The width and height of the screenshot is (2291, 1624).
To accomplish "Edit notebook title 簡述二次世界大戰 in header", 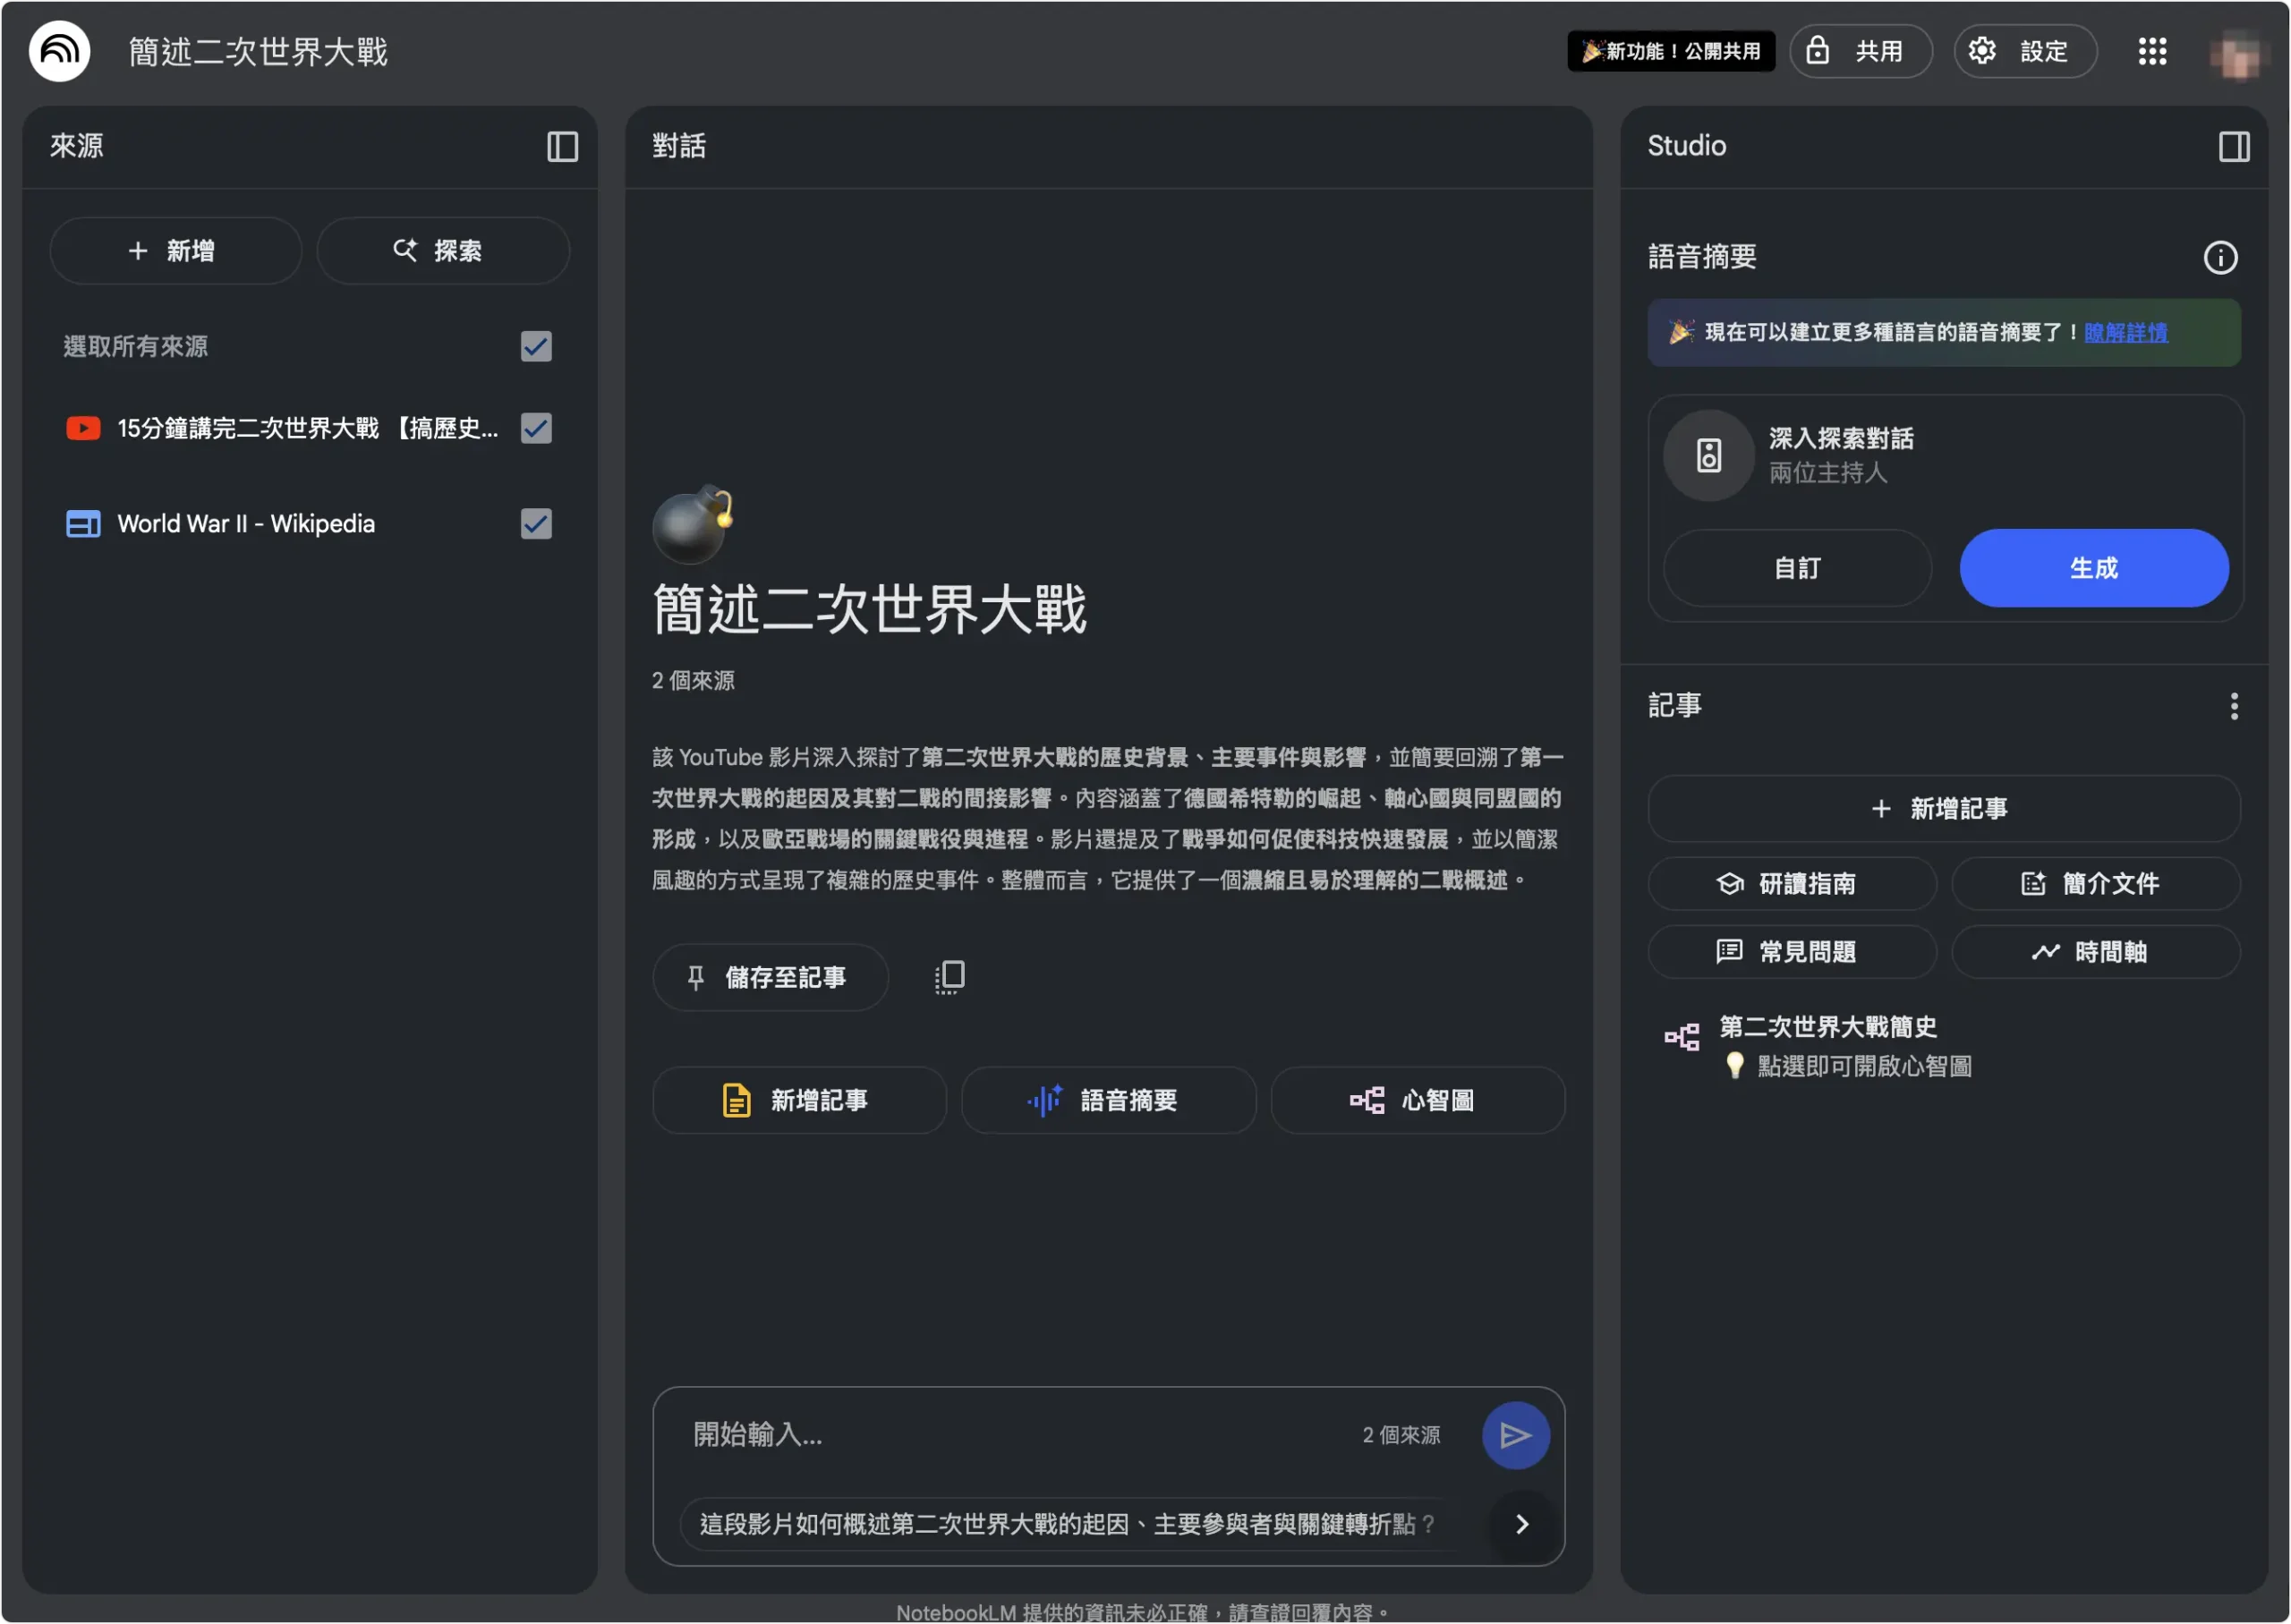I will (x=258, y=52).
